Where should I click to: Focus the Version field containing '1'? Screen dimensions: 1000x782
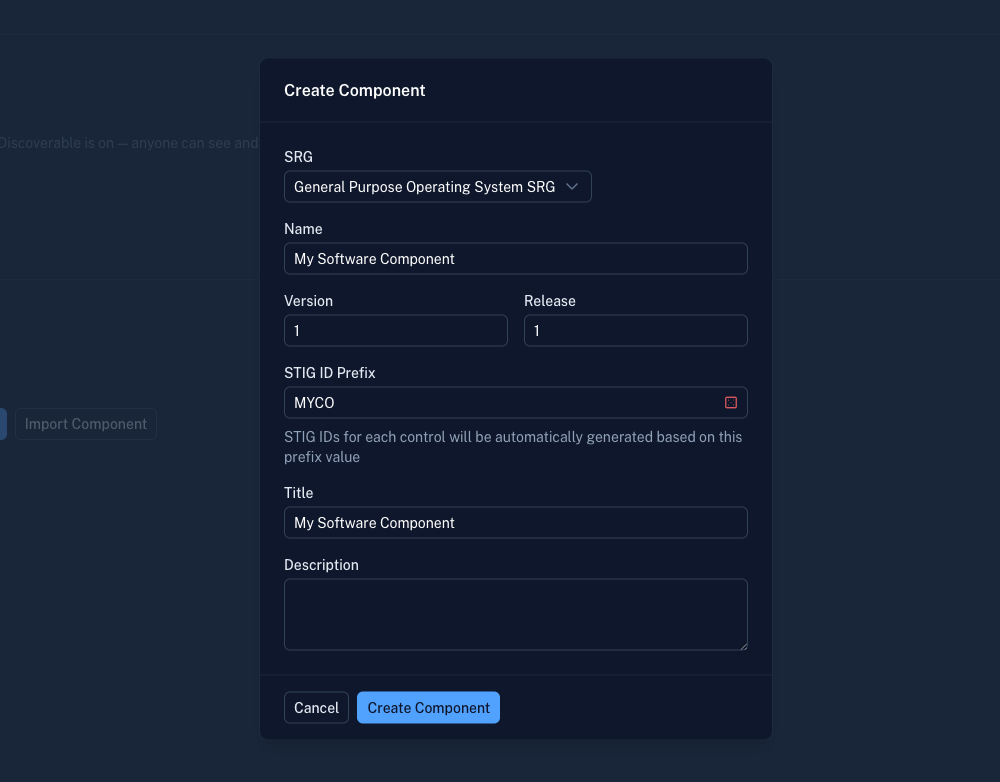point(395,330)
